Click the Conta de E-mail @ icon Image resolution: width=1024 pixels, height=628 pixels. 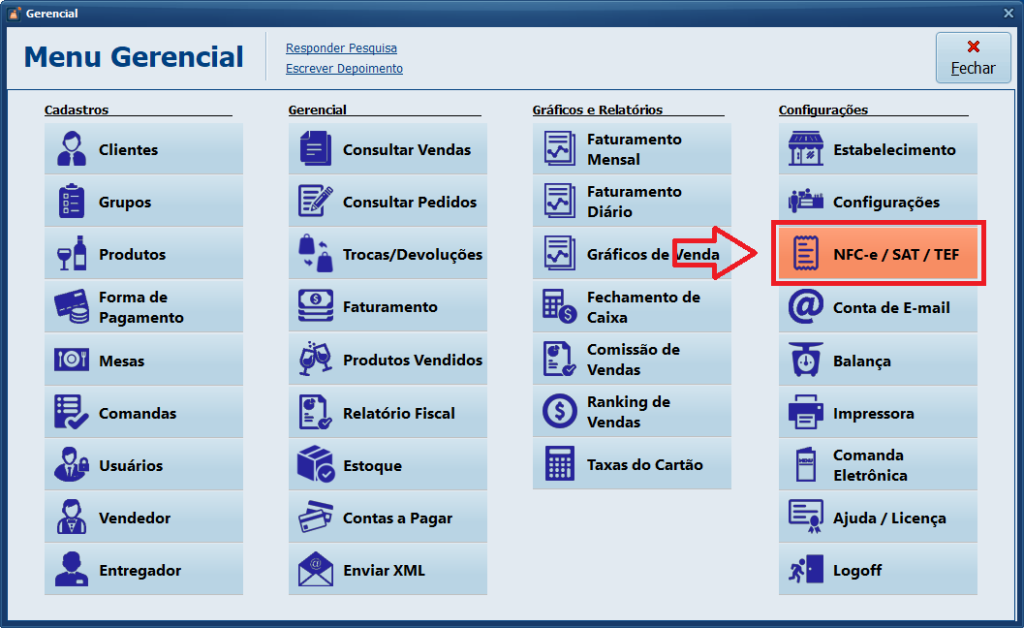click(x=806, y=308)
